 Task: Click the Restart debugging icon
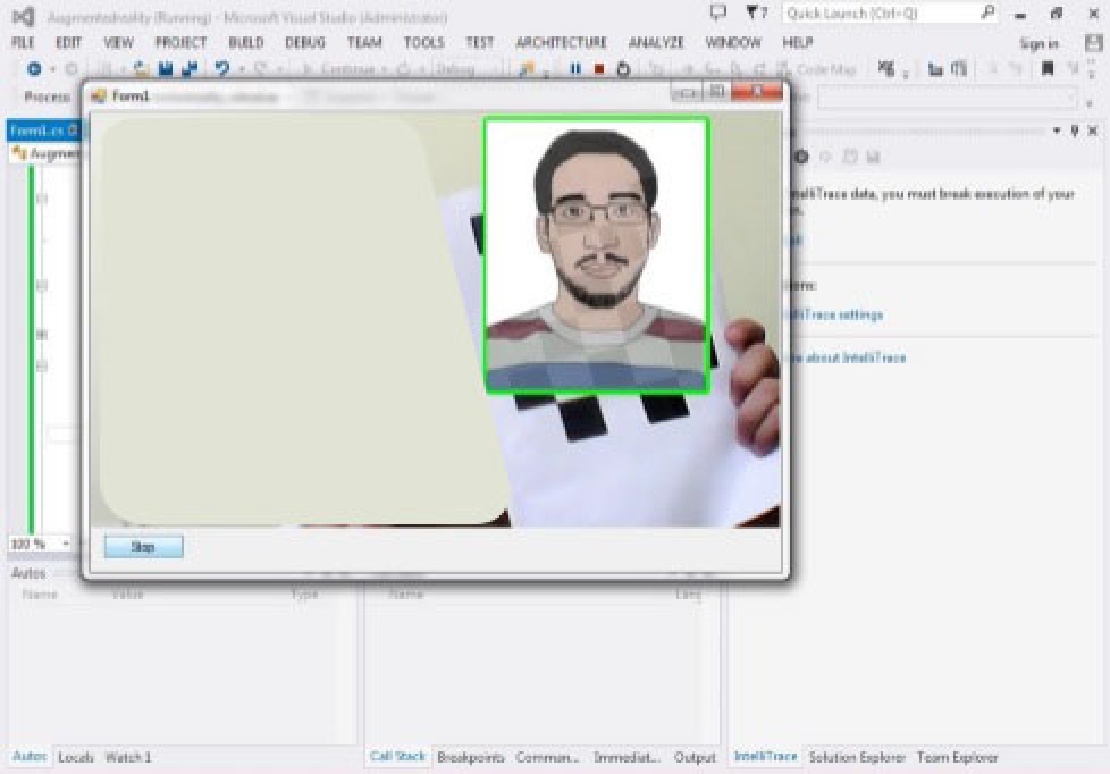click(623, 69)
